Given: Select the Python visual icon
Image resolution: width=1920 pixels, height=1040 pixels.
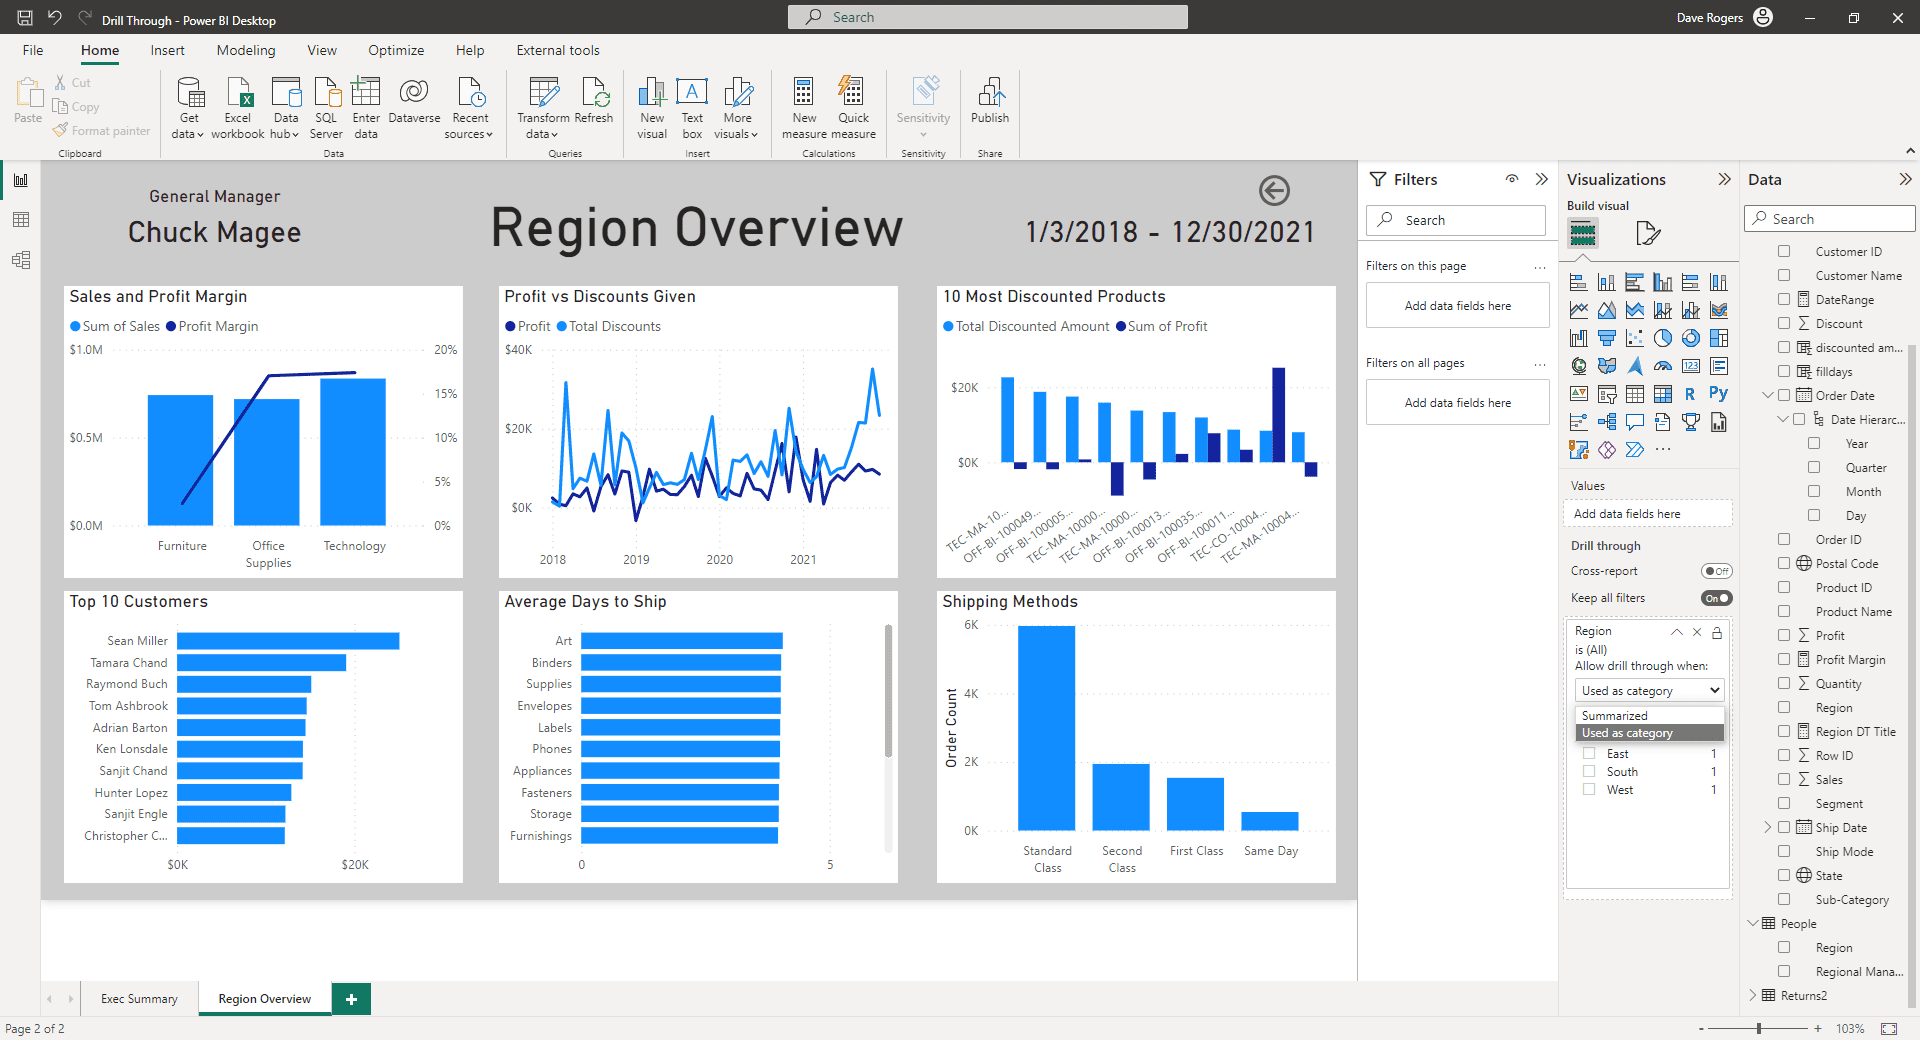Looking at the screenshot, I should [x=1718, y=394].
